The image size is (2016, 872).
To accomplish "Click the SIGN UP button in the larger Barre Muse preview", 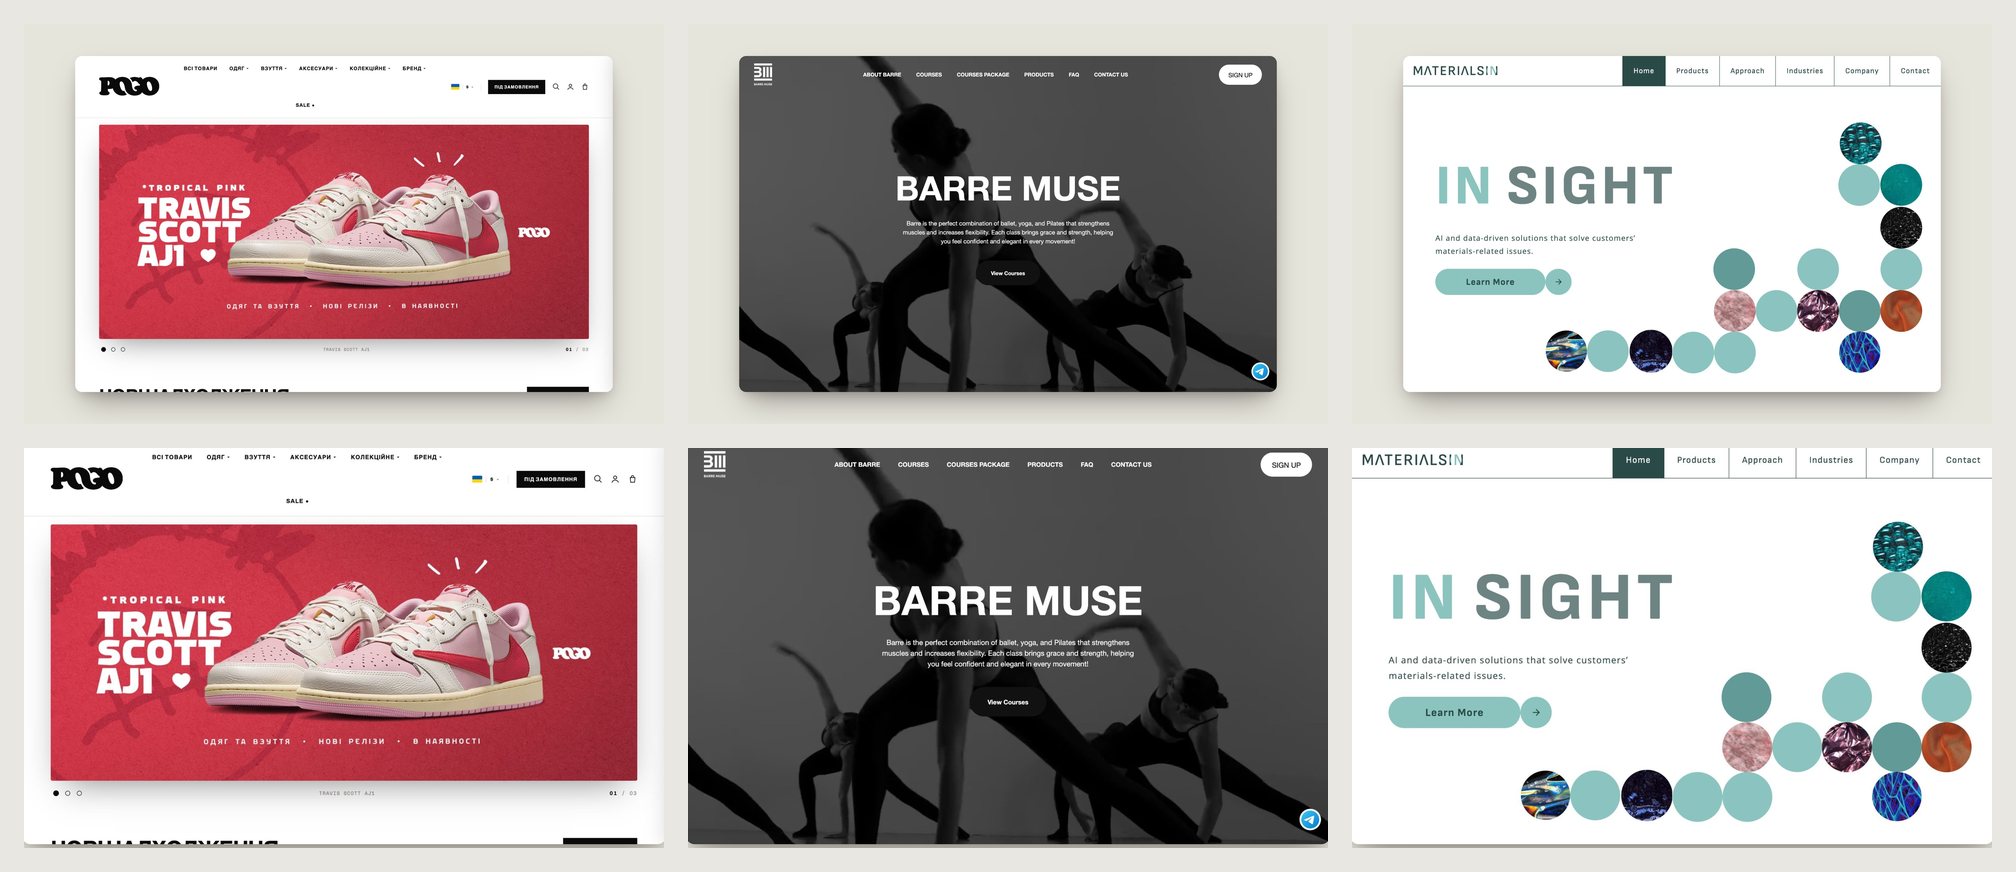I will (1286, 465).
